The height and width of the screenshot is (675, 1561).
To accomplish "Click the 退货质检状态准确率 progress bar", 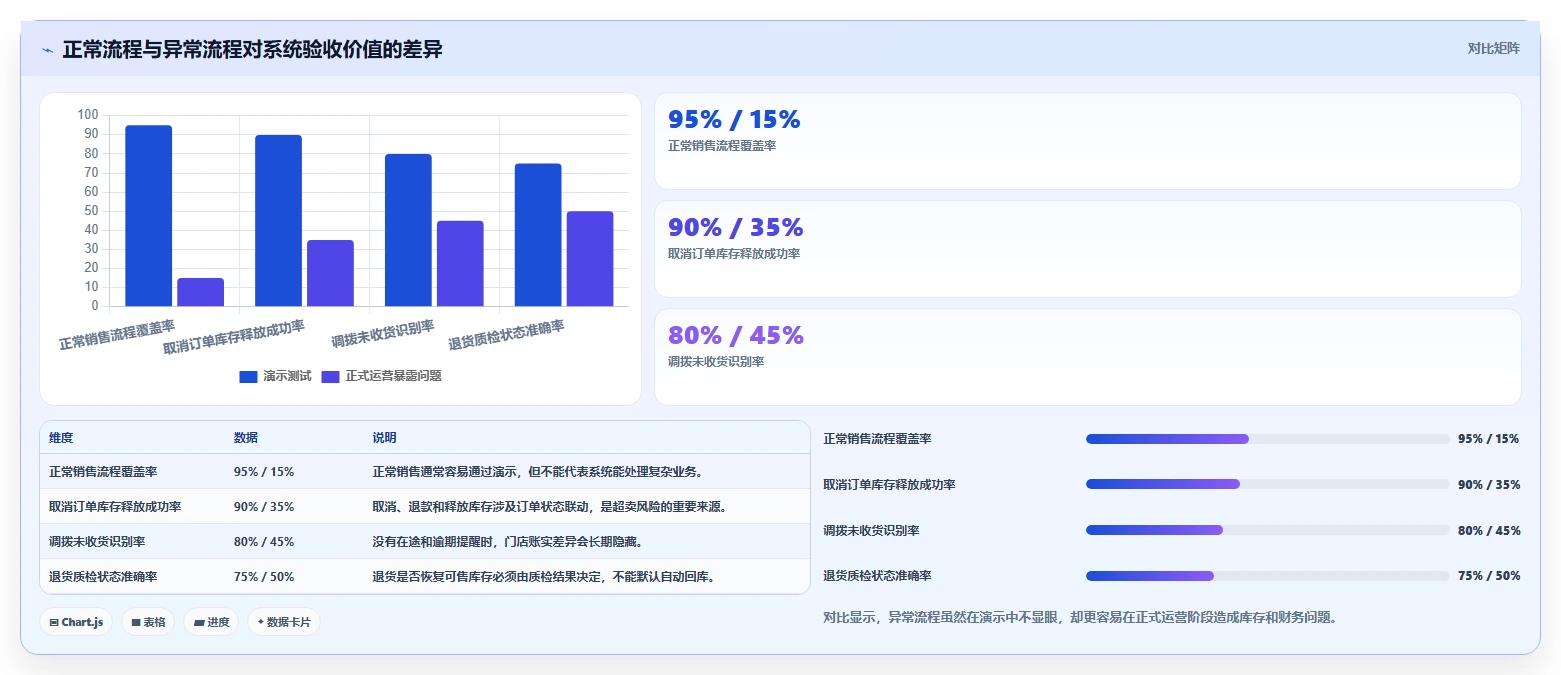I will (x=1268, y=576).
